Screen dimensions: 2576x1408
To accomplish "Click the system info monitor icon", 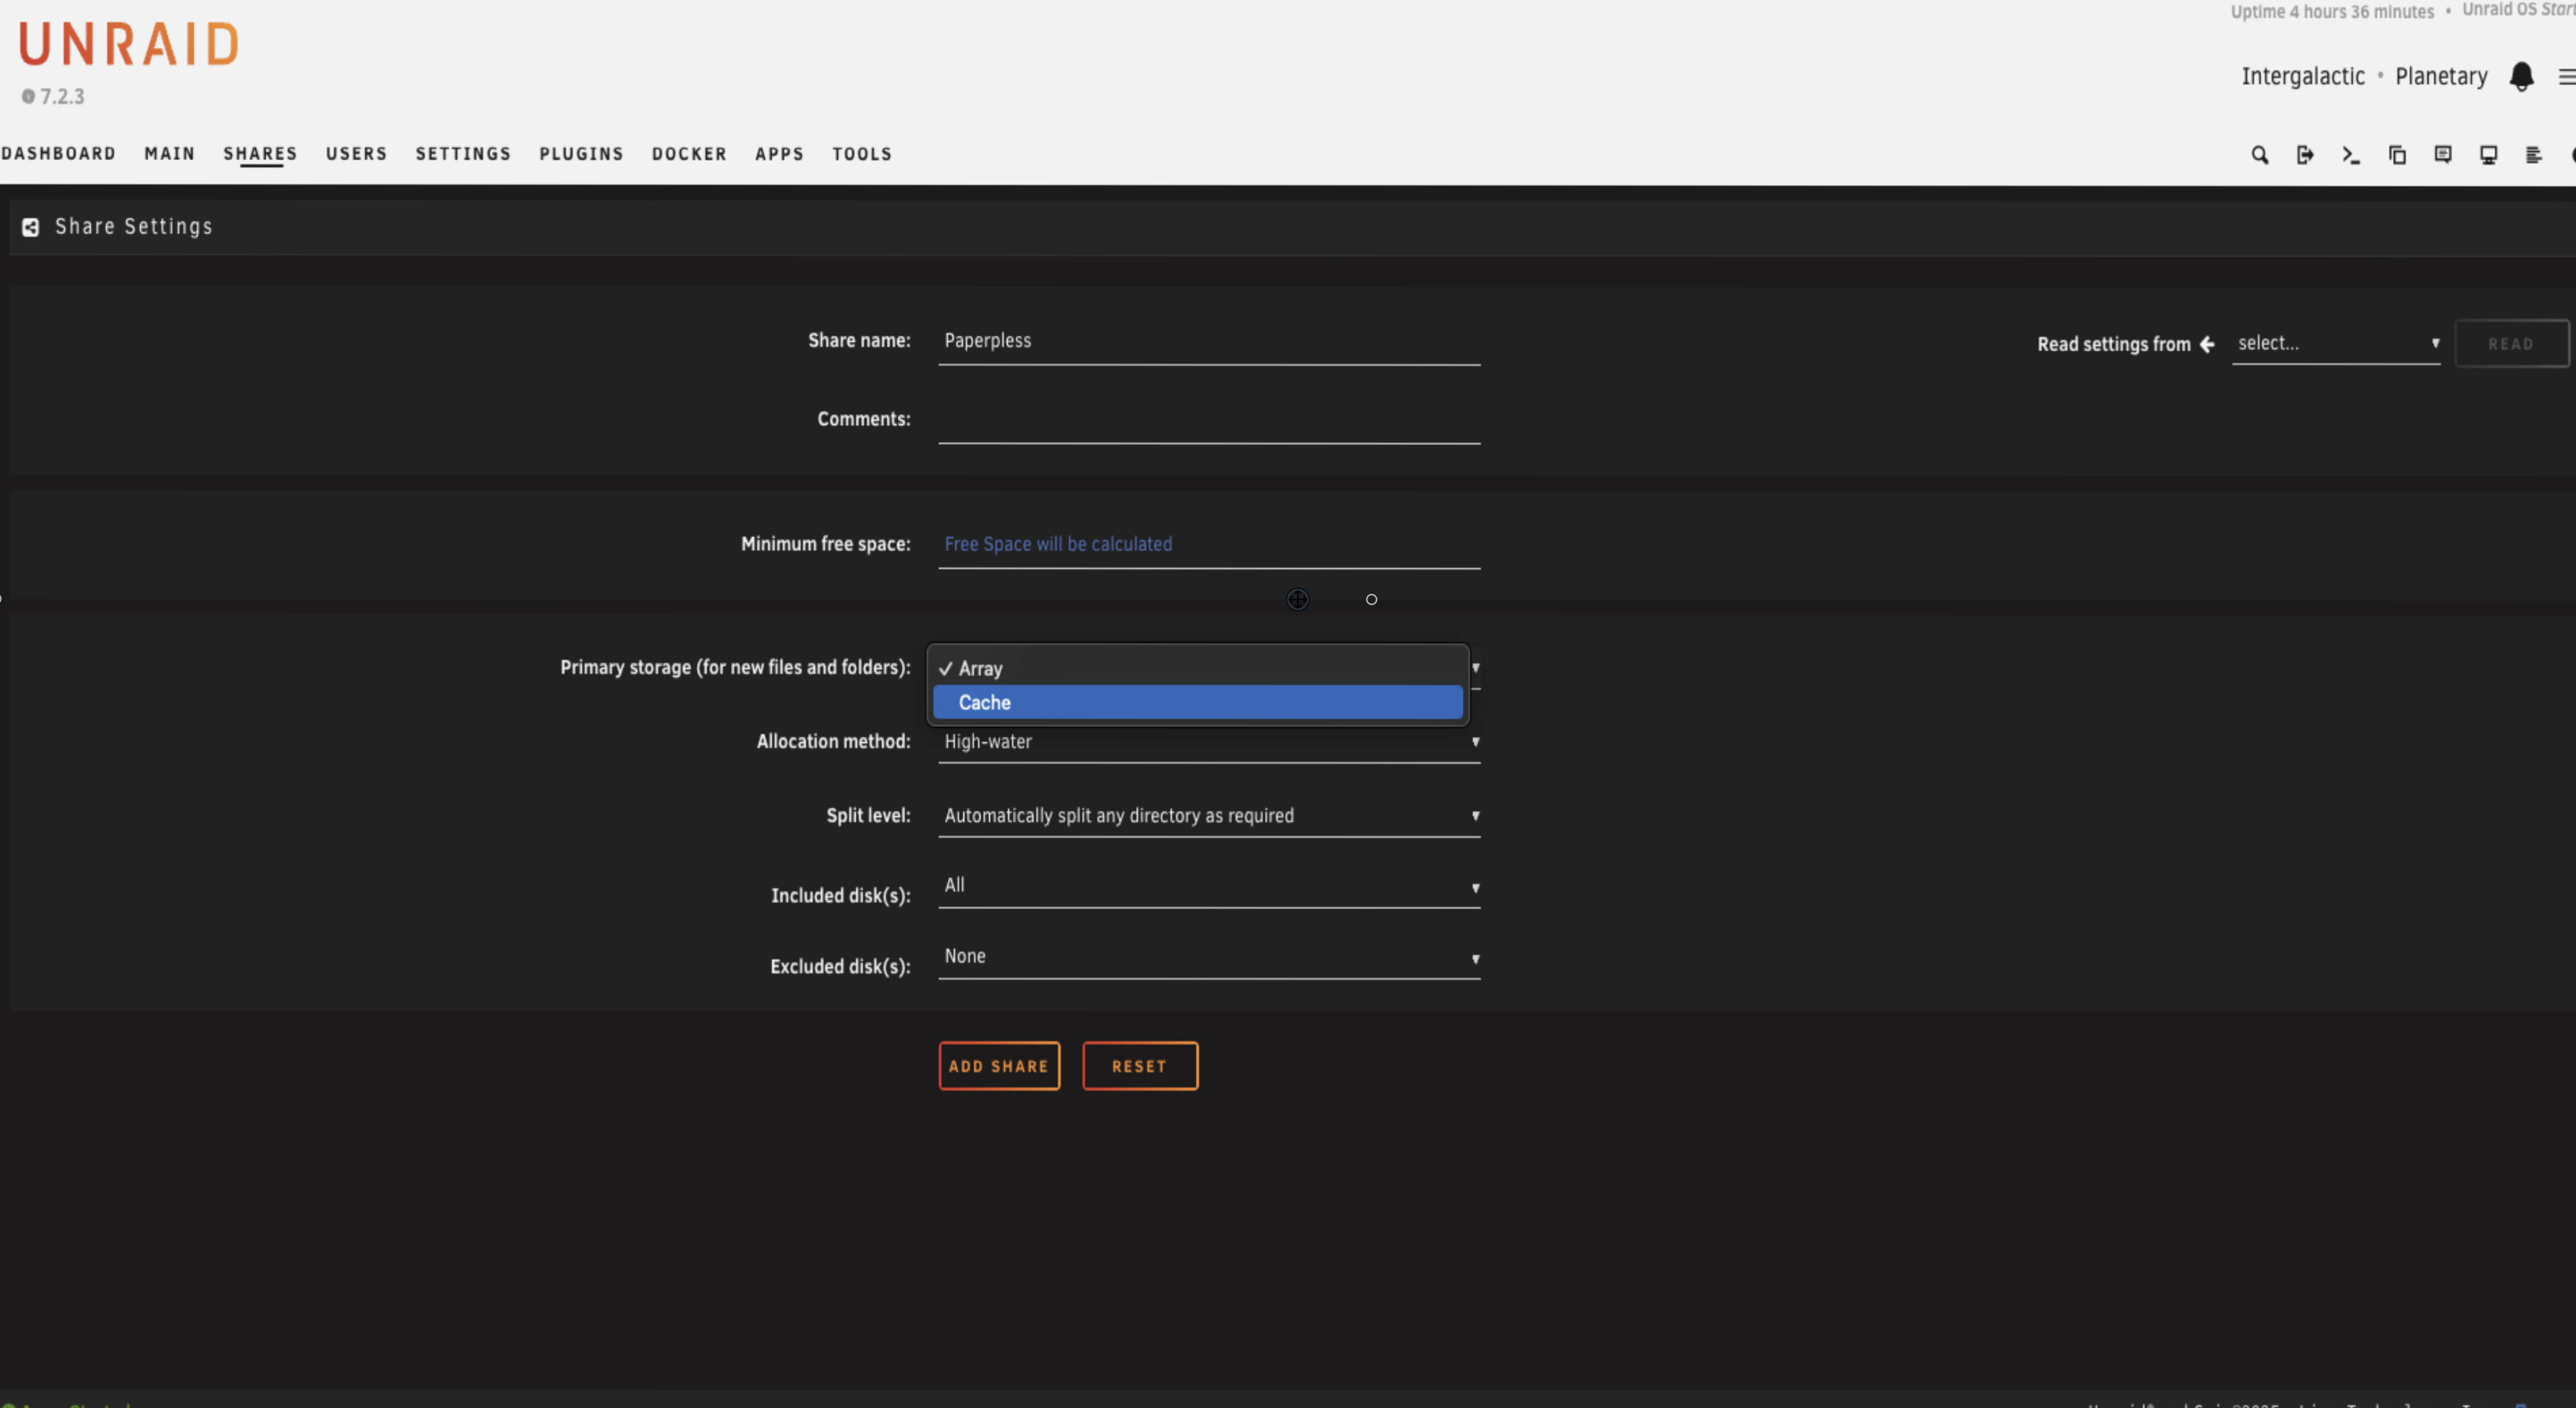I will (2489, 155).
